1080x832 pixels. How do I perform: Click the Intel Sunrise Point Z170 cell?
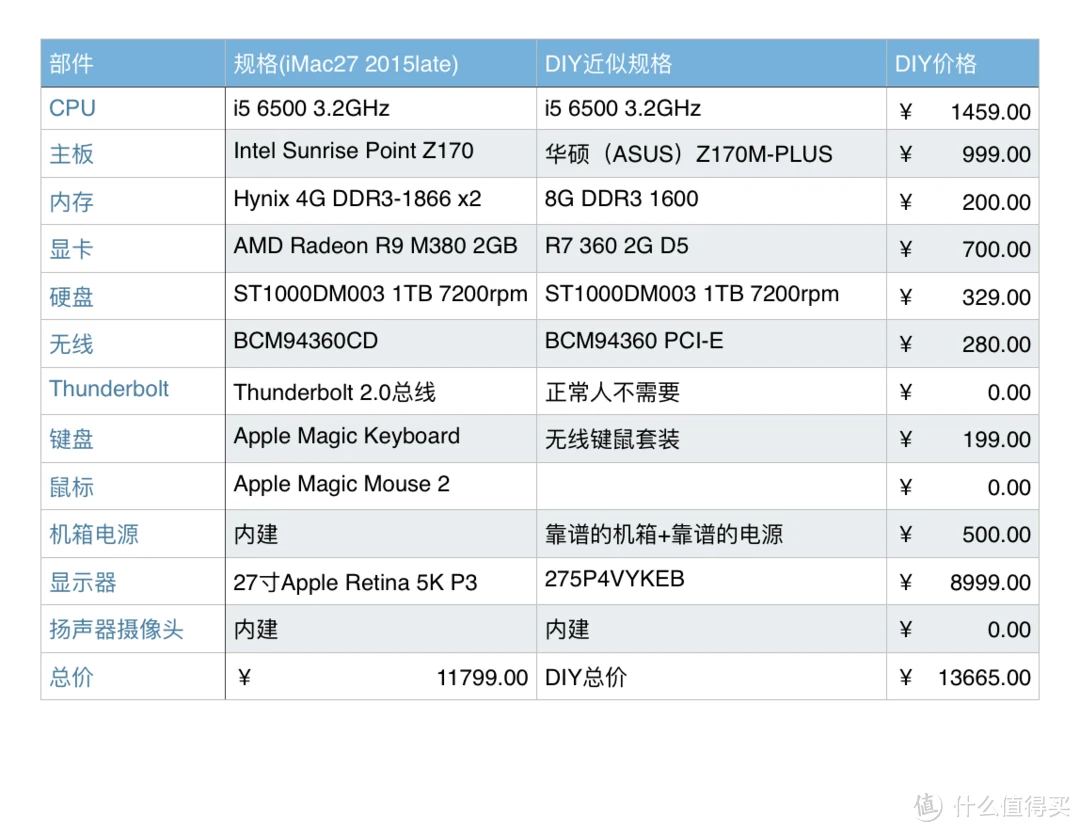[x=381, y=154]
